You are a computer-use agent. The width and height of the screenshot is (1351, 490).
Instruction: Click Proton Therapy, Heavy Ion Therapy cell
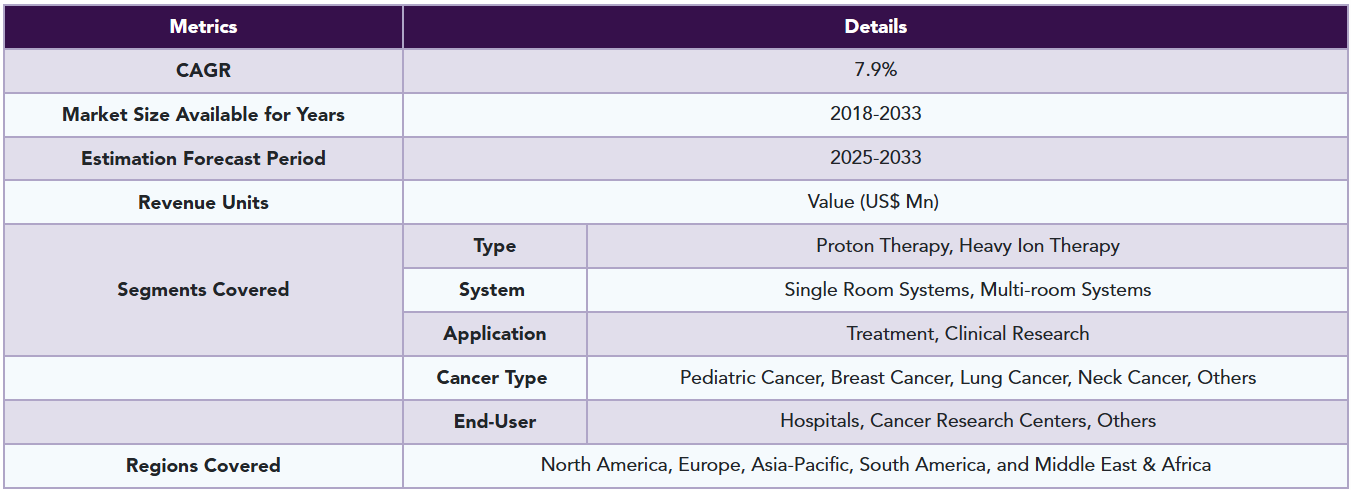[x=967, y=246]
